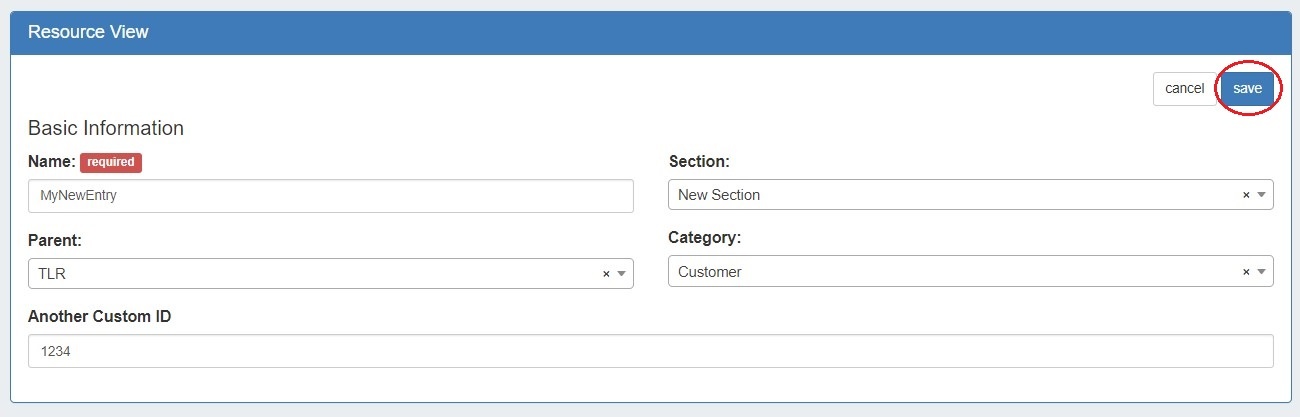Focus the Name field containing MyNewEntry

tap(330, 196)
